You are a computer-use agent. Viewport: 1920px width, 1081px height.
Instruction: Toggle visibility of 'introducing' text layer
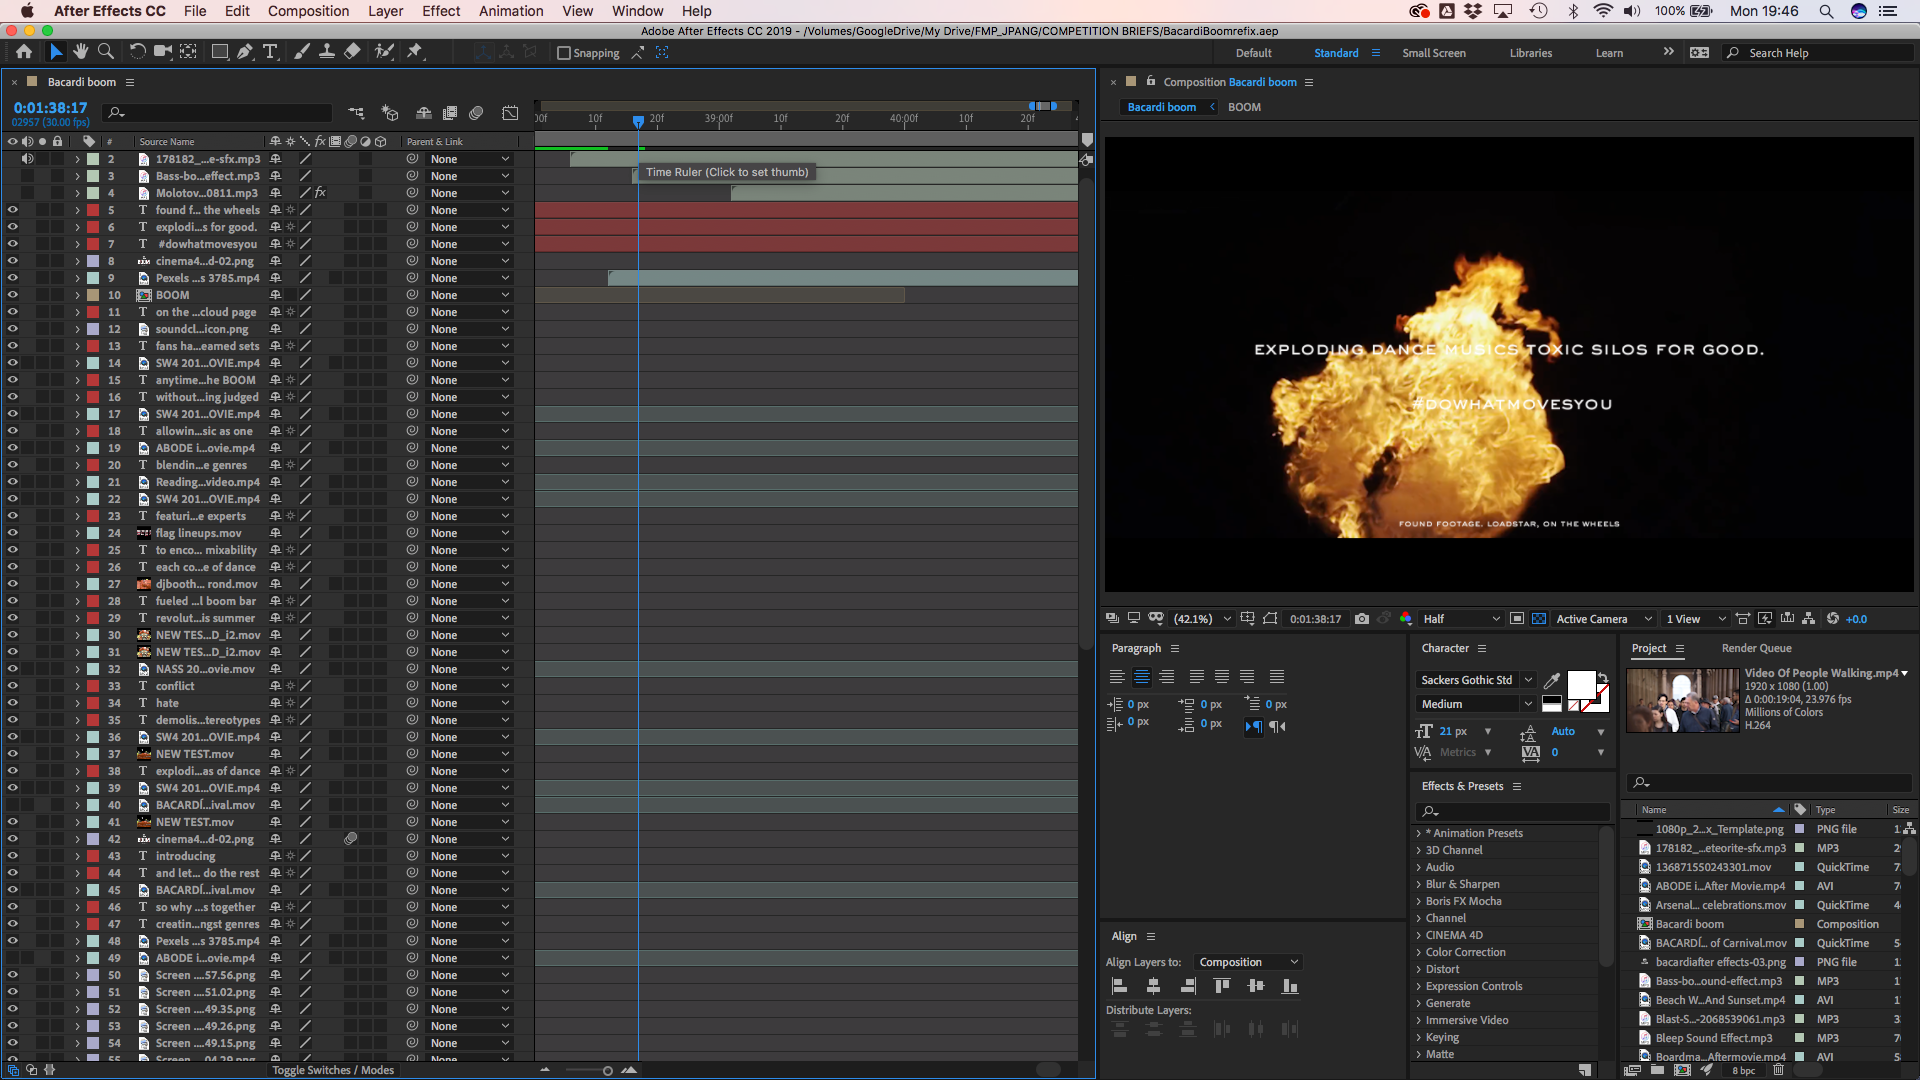(x=13, y=856)
